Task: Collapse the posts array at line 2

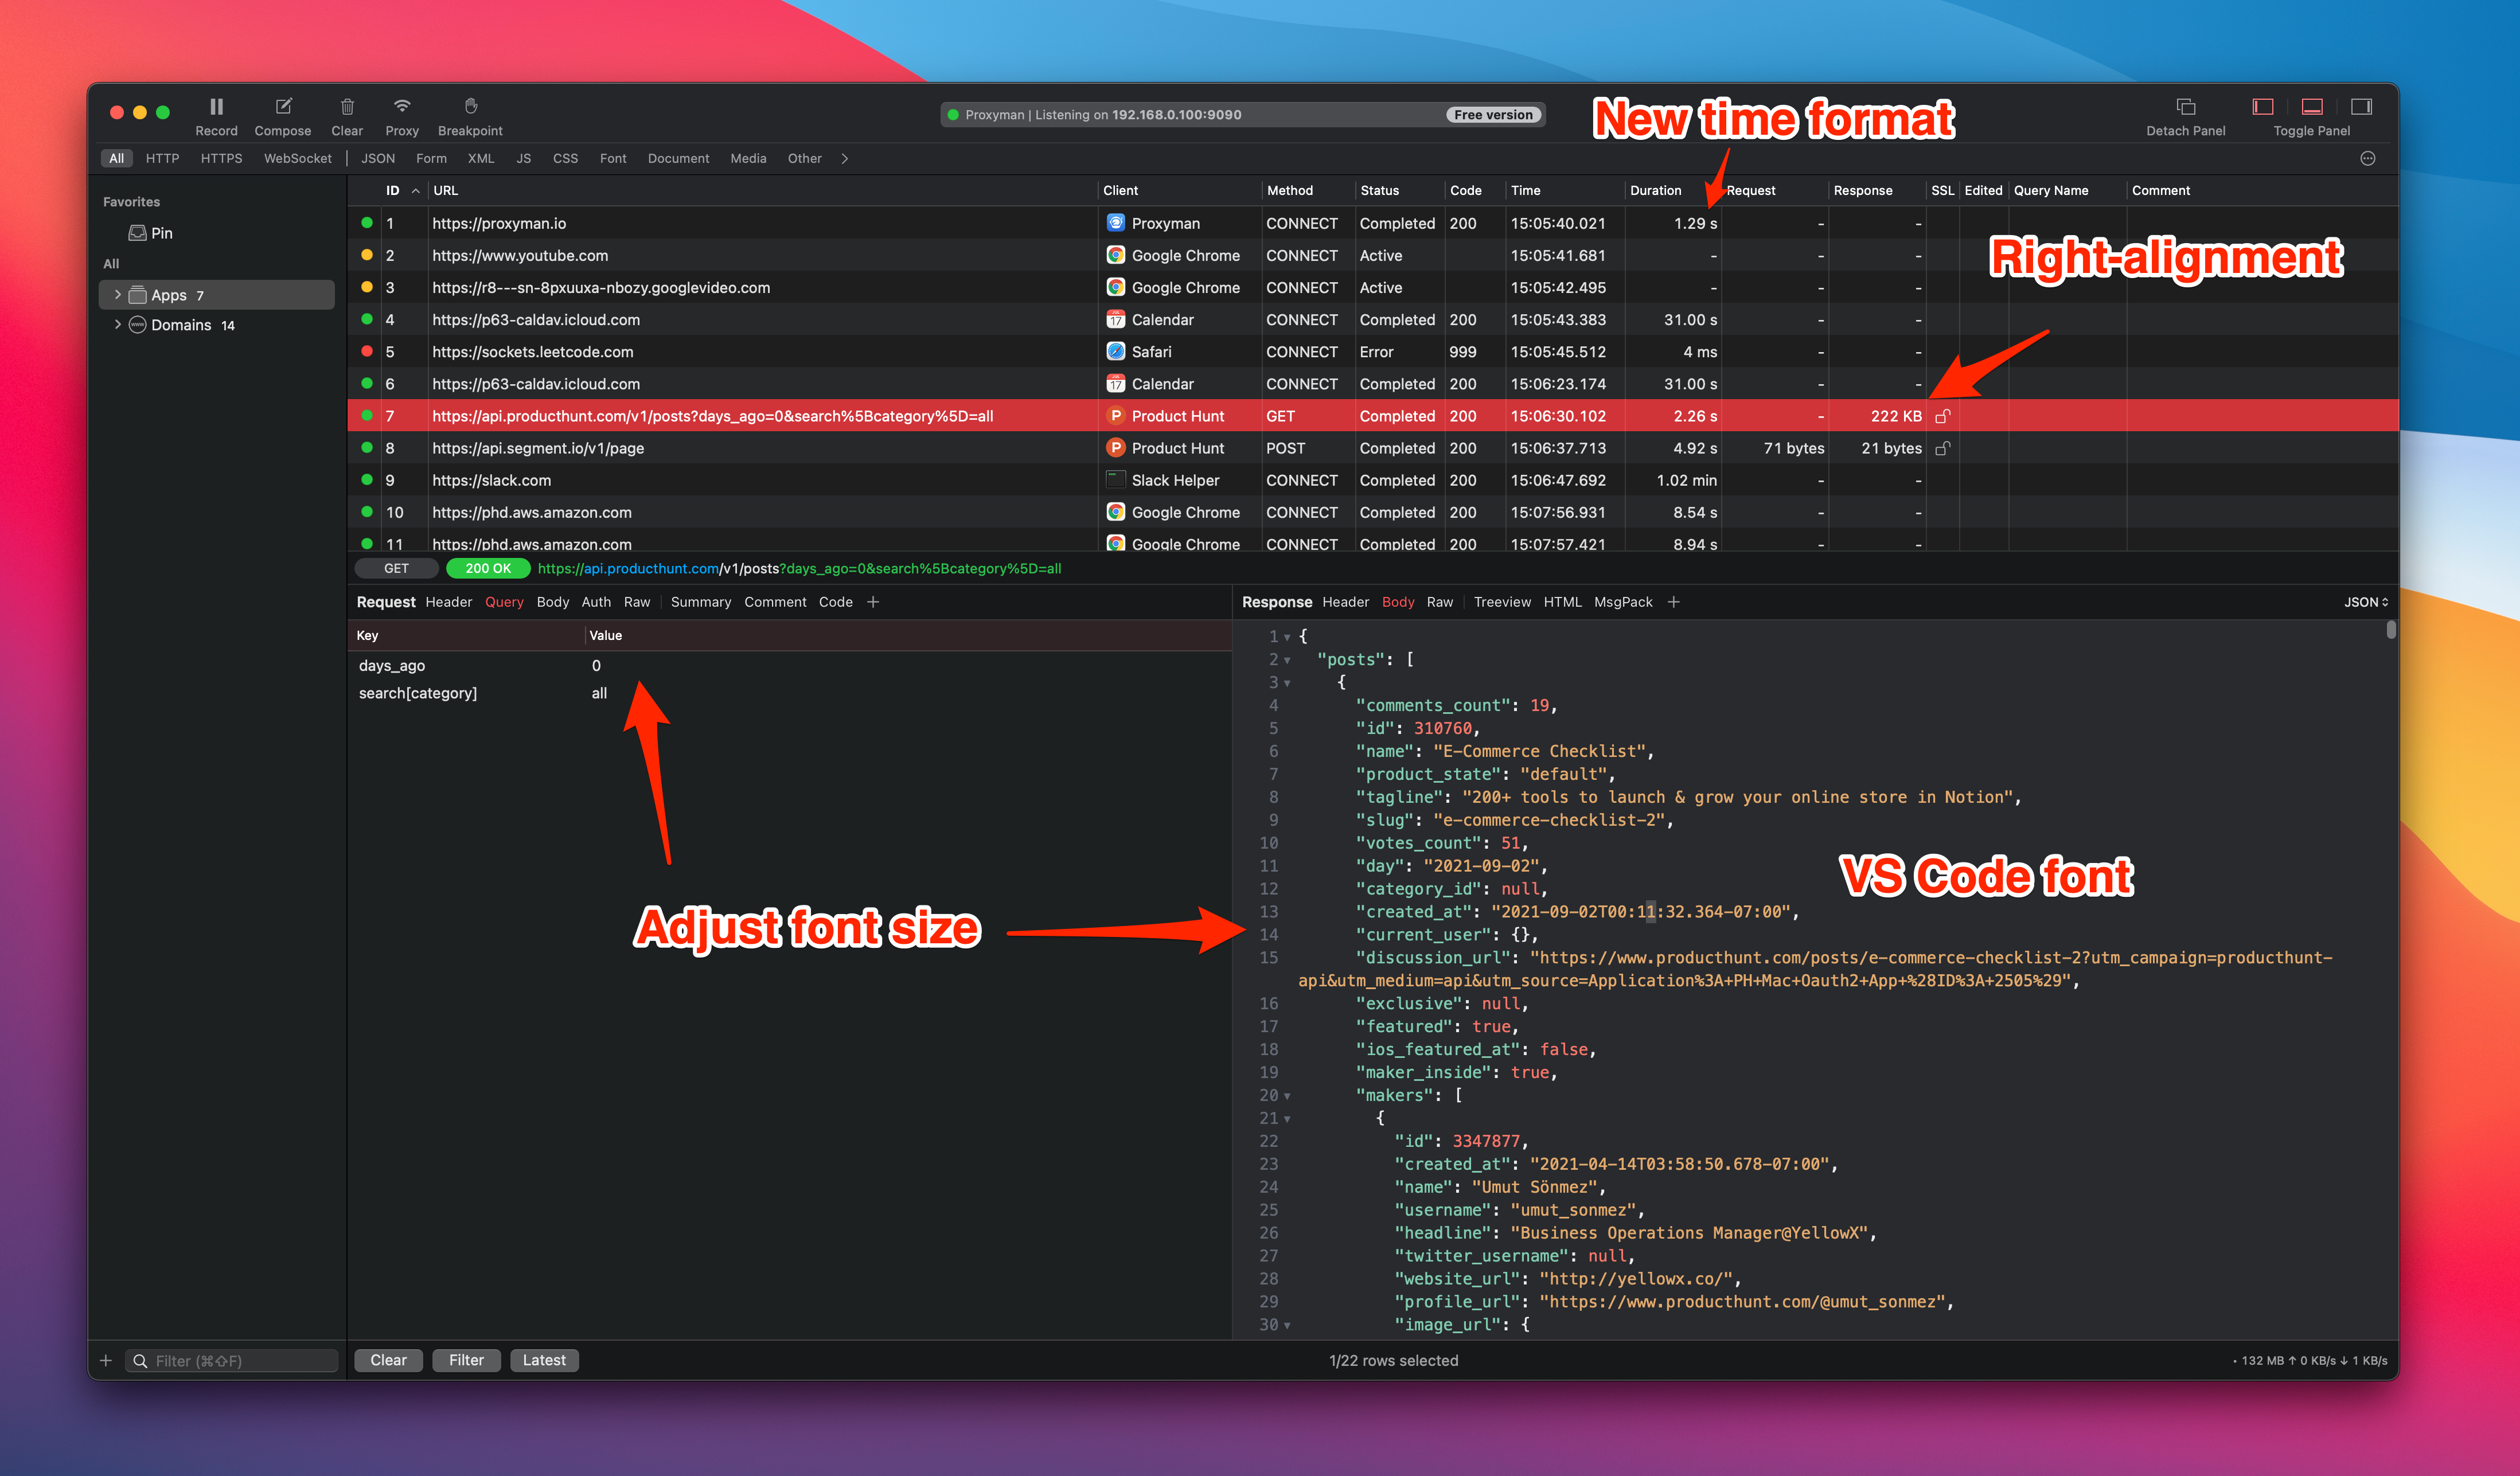Action: coord(1287,660)
